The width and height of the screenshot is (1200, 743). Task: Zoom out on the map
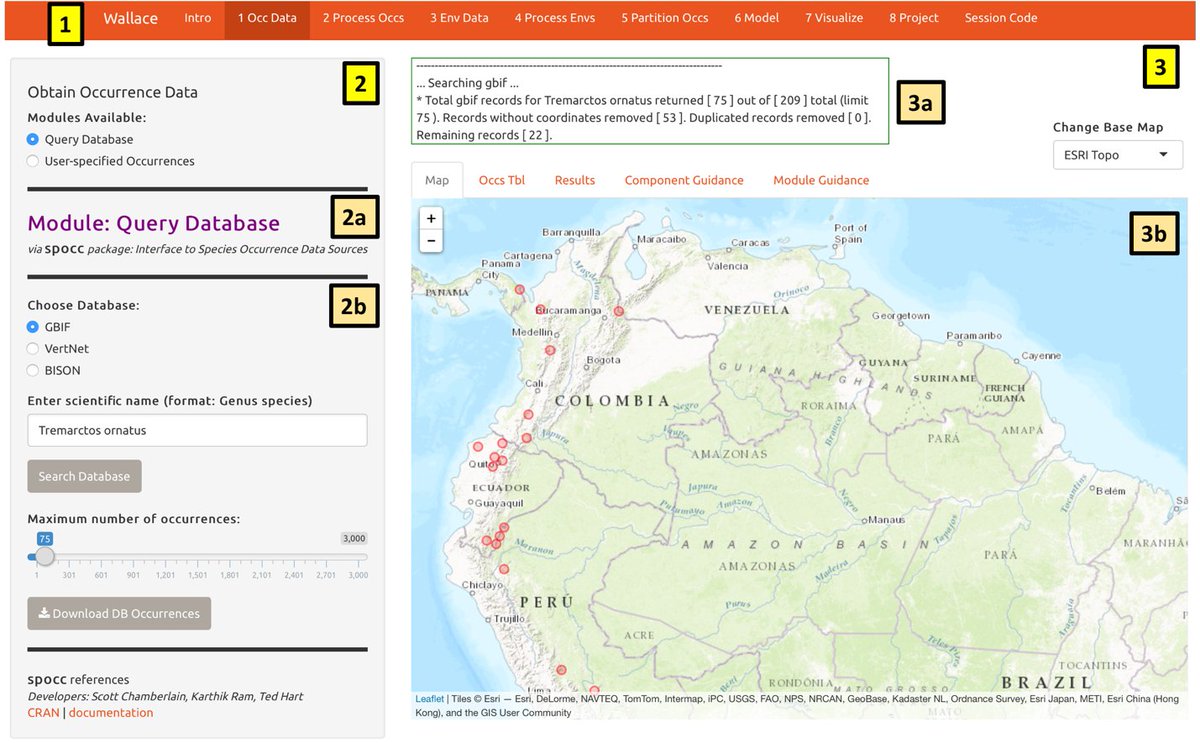[431, 241]
